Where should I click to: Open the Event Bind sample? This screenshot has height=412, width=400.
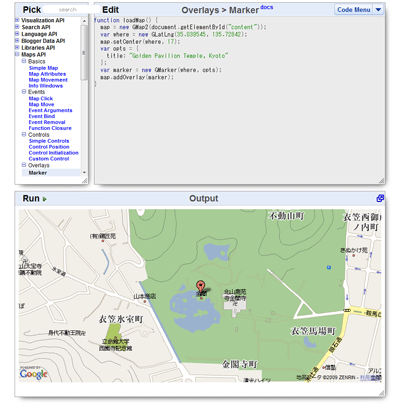coord(42,116)
